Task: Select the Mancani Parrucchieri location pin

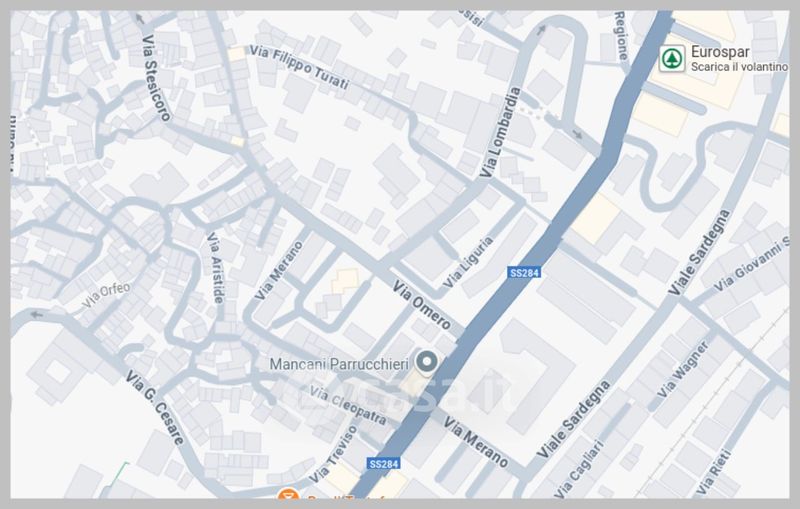Action: click(x=427, y=362)
